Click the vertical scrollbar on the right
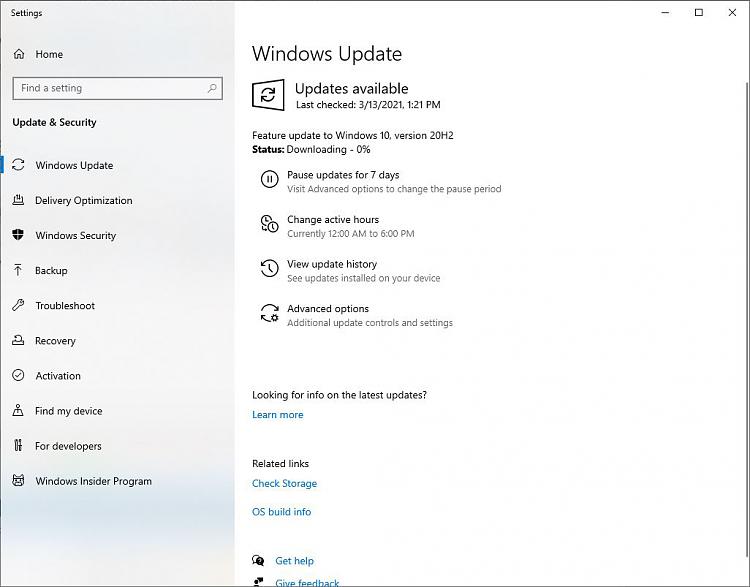The height and width of the screenshot is (587, 750). tap(747, 321)
